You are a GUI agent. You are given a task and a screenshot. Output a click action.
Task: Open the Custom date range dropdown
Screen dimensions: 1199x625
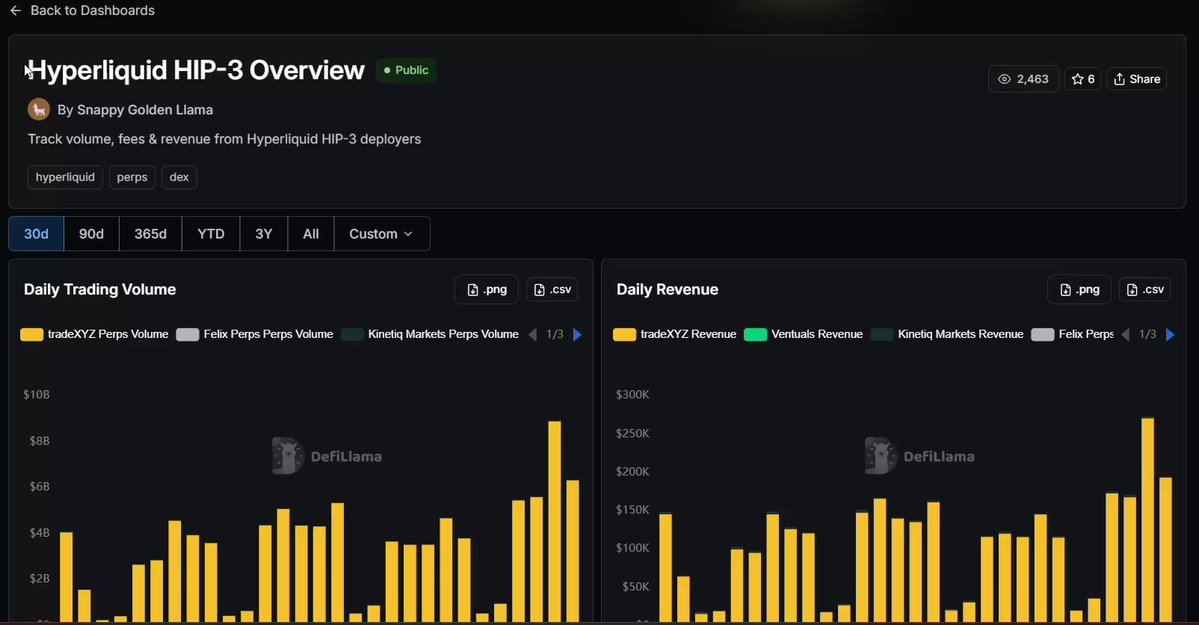[x=382, y=233]
